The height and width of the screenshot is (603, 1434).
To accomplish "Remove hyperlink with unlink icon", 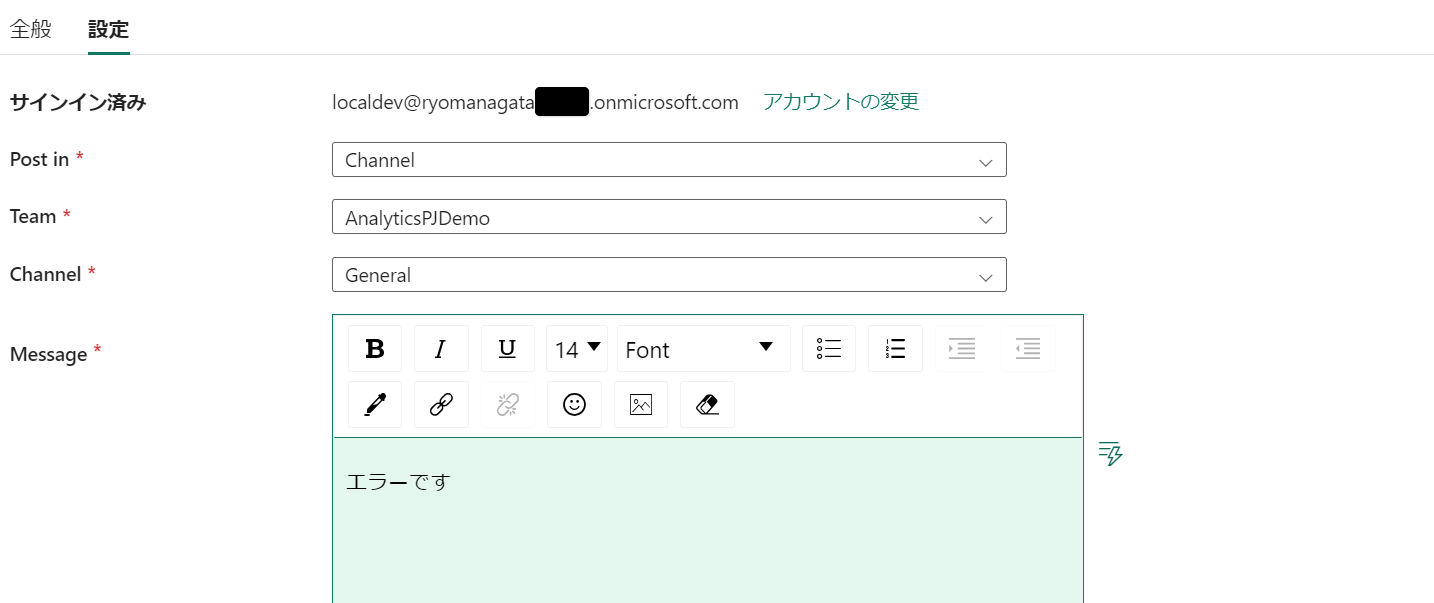I will (508, 405).
